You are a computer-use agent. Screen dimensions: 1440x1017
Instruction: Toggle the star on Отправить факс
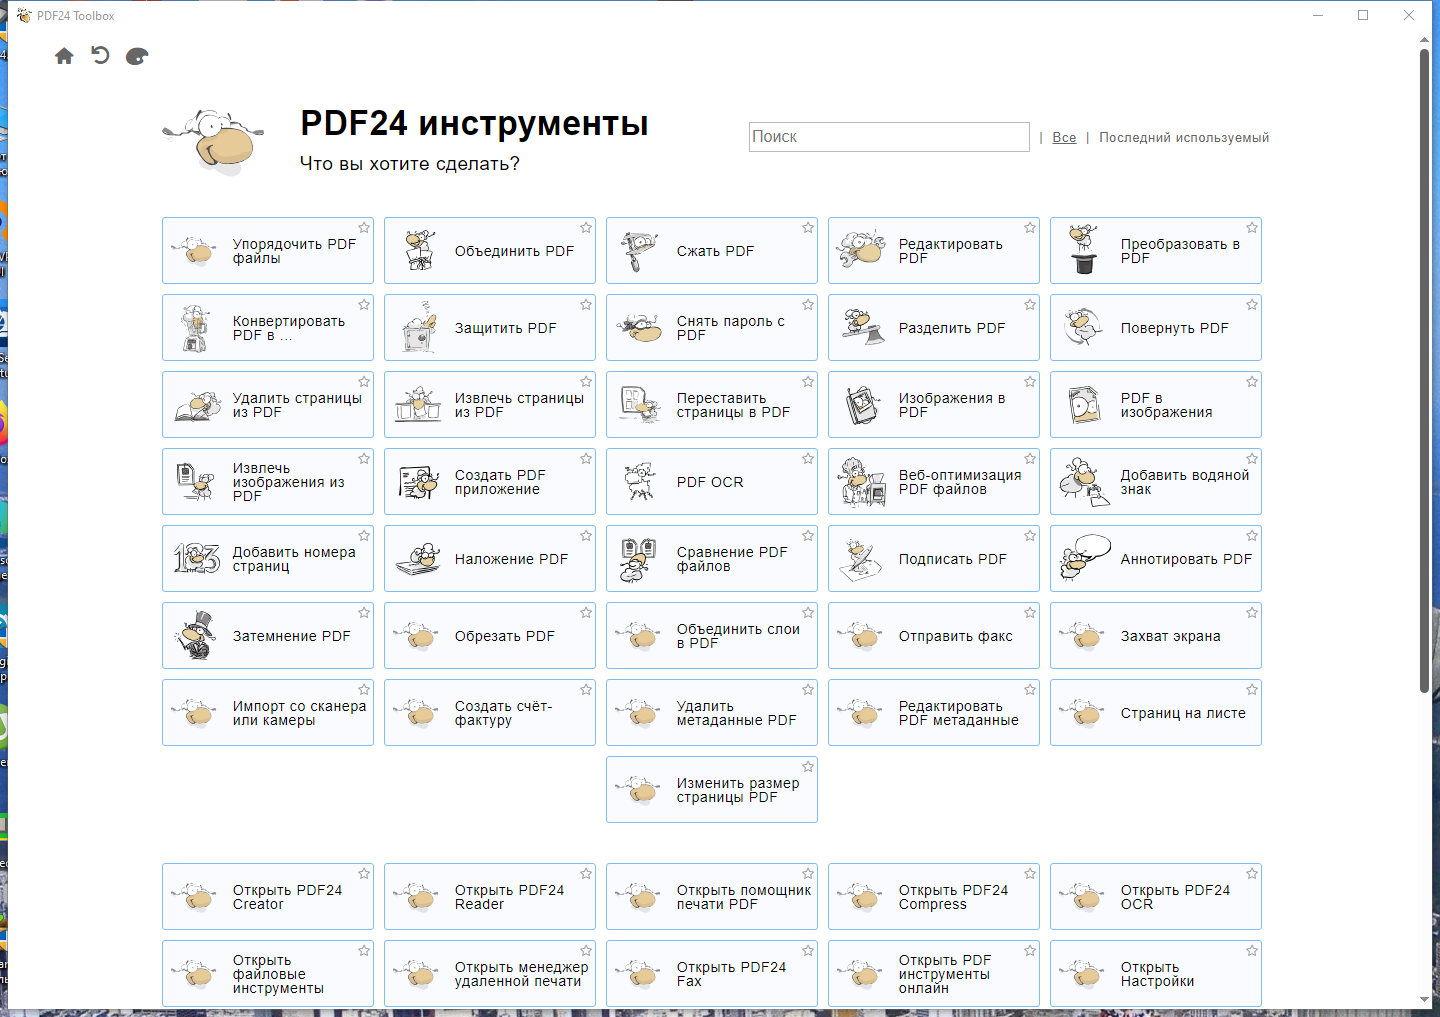[x=1030, y=613]
